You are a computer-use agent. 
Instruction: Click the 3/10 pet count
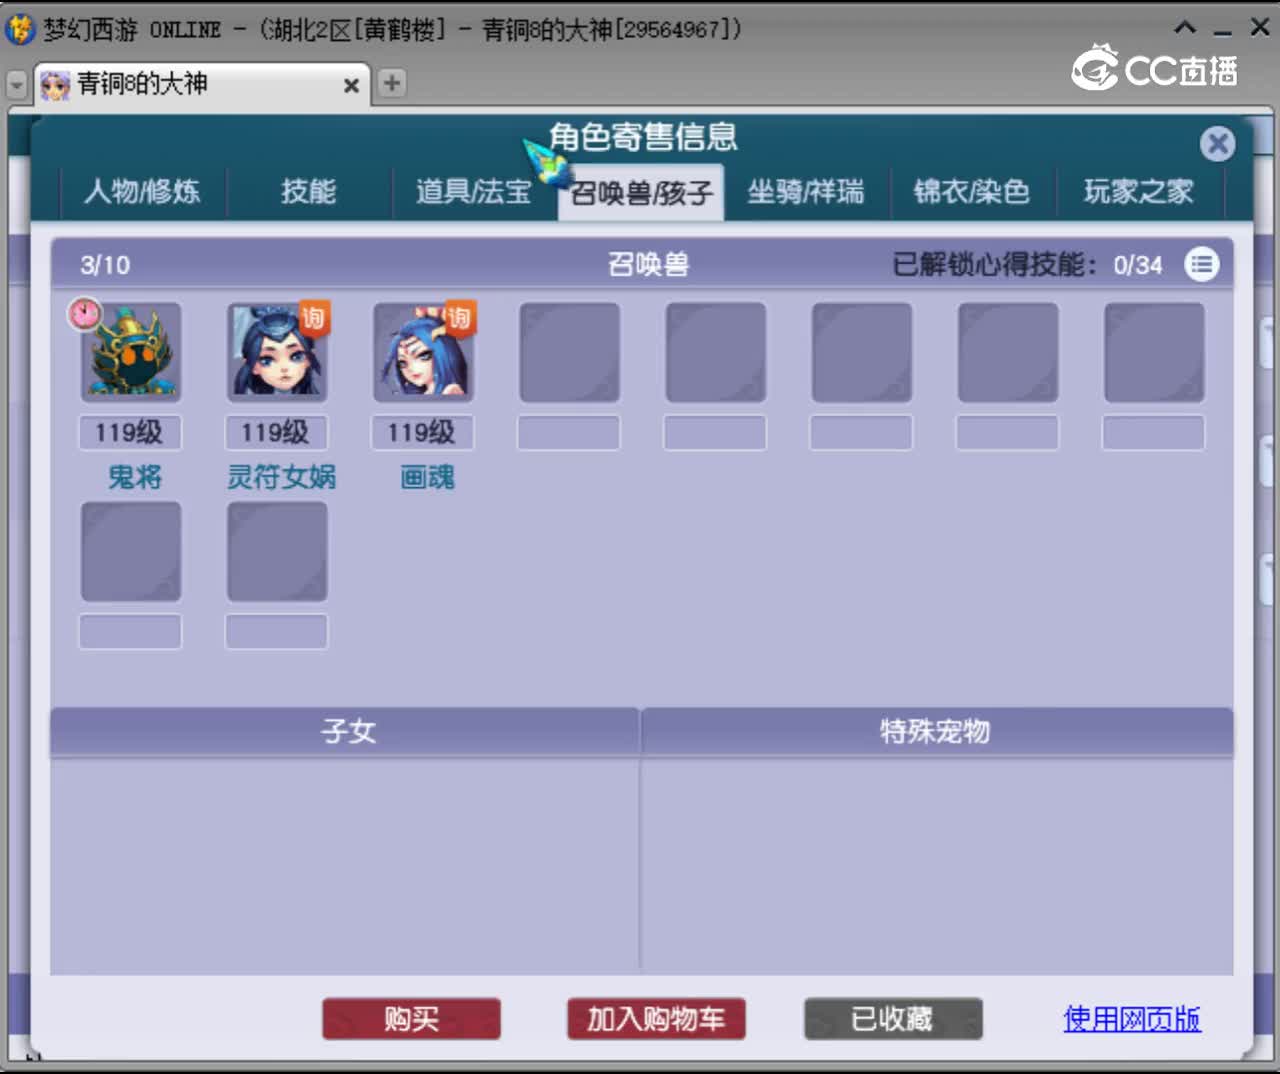tap(105, 265)
